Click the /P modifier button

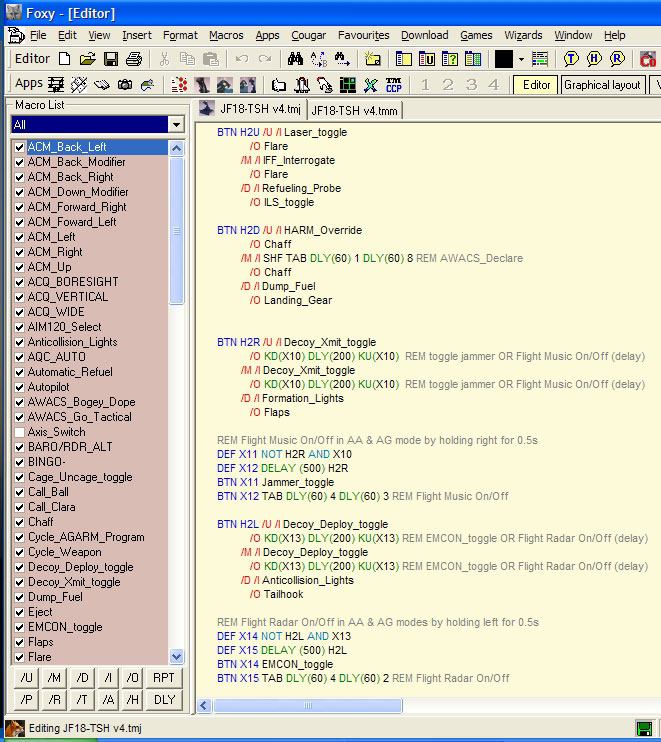[x=26, y=699]
